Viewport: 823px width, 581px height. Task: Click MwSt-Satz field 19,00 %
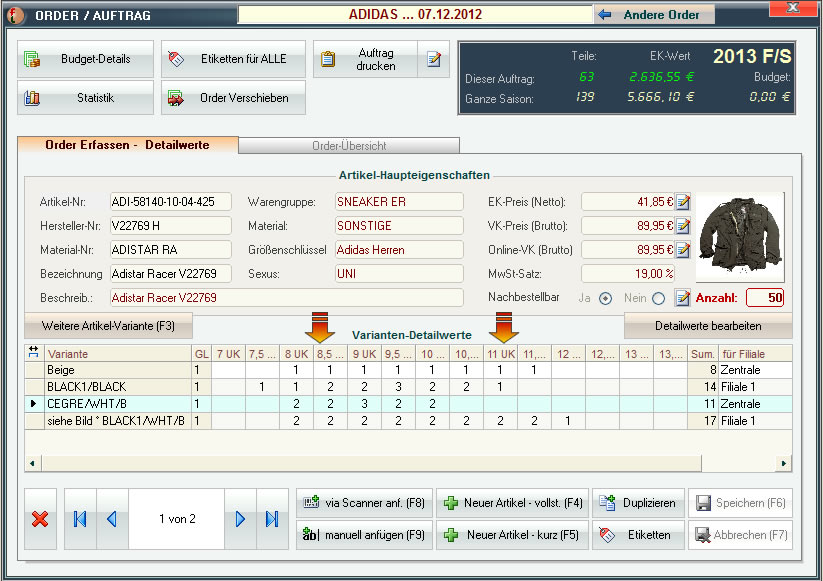coord(628,273)
